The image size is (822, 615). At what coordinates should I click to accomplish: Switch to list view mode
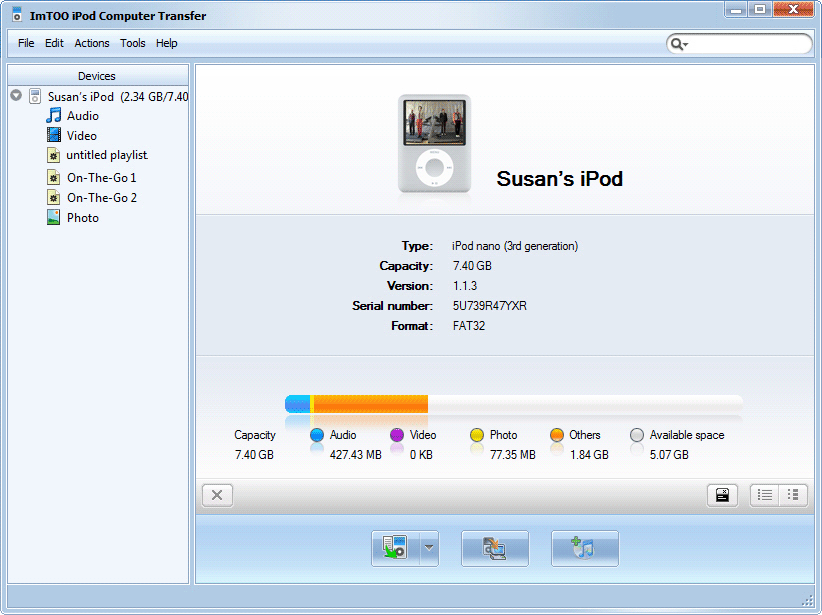point(764,495)
